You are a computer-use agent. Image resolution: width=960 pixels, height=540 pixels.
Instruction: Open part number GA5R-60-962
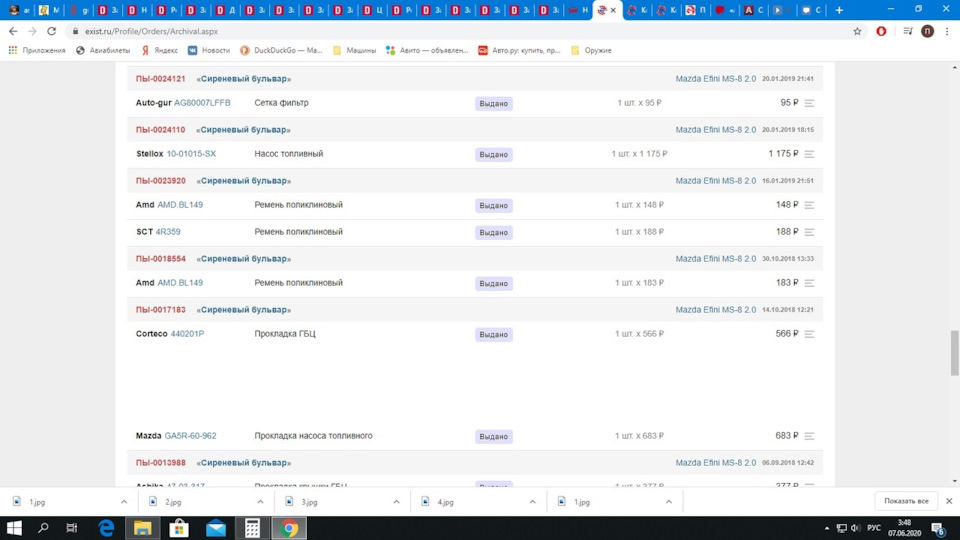tap(190, 436)
